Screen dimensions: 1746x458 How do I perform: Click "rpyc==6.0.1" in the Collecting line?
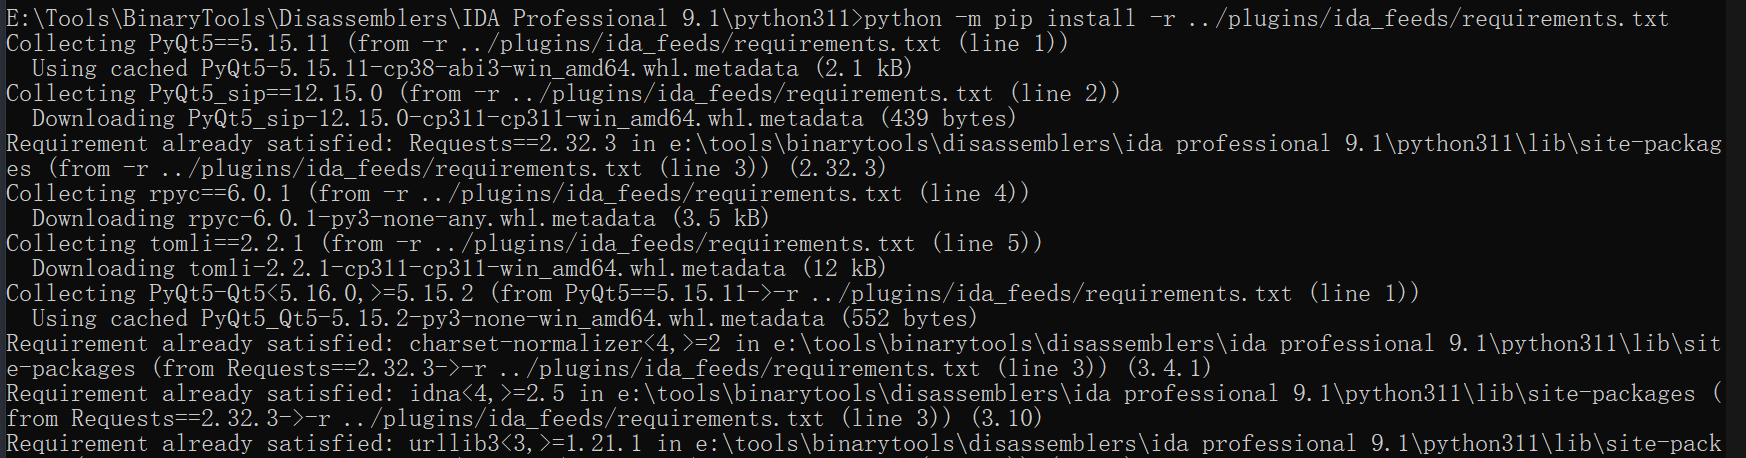220,193
